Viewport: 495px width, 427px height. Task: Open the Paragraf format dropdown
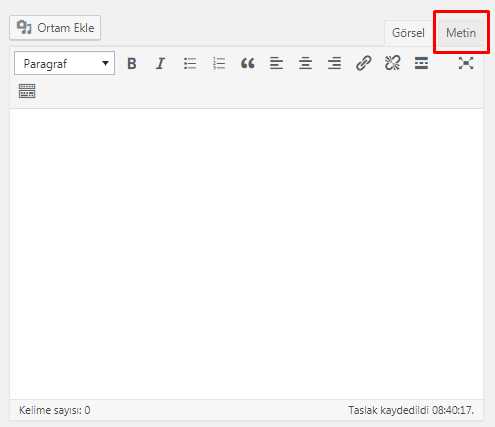[x=65, y=63]
